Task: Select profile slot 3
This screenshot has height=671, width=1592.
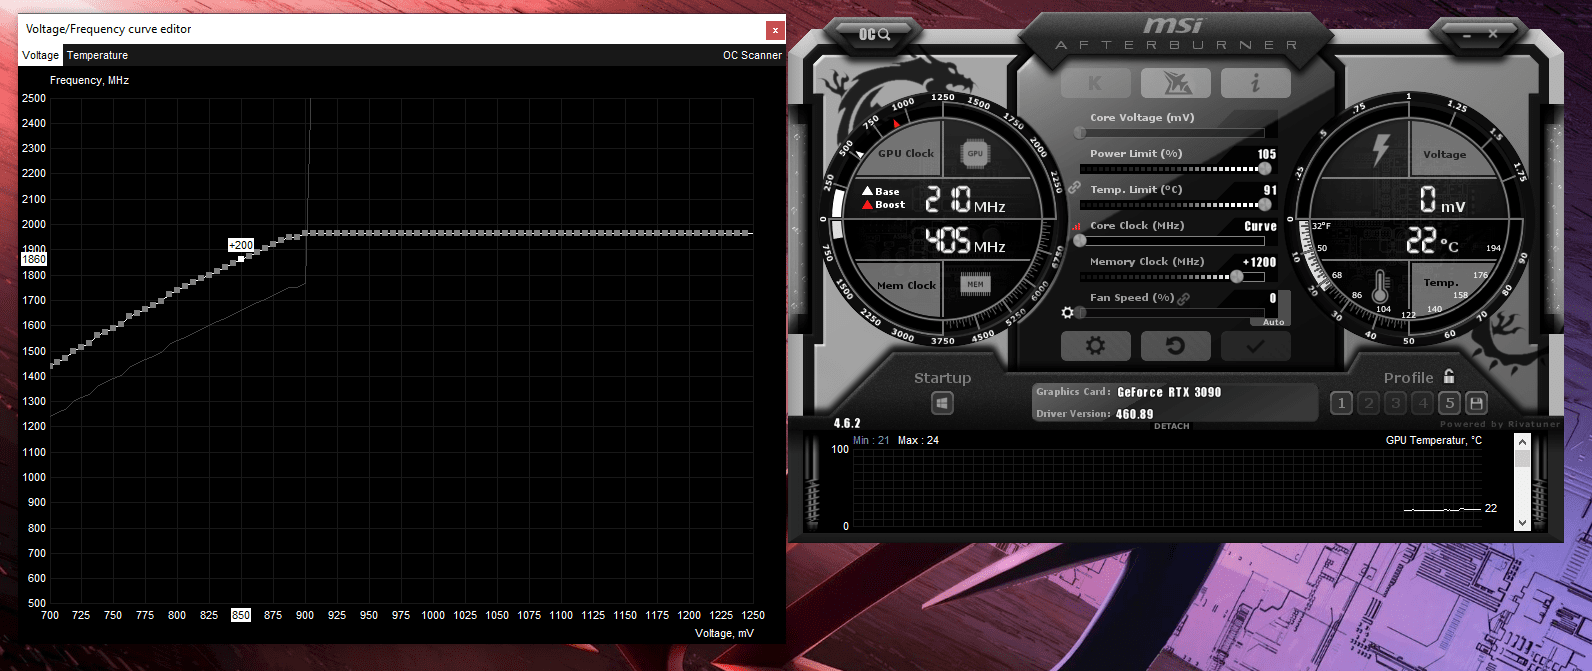Action: tap(1396, 403)
